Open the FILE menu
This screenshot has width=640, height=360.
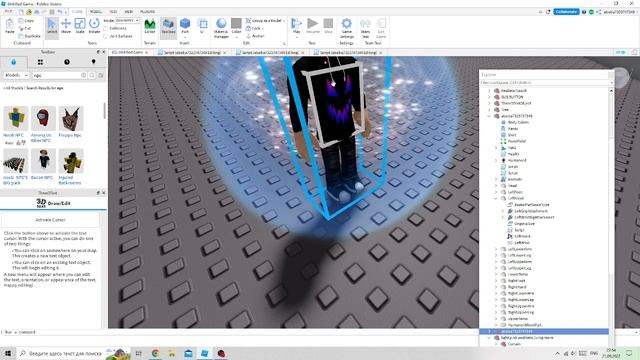pyautogui.click(x=9, y=11)
